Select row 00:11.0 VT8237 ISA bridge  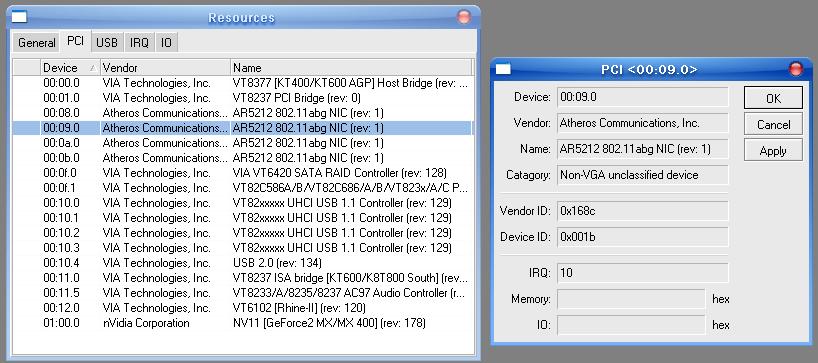[243, 278]
